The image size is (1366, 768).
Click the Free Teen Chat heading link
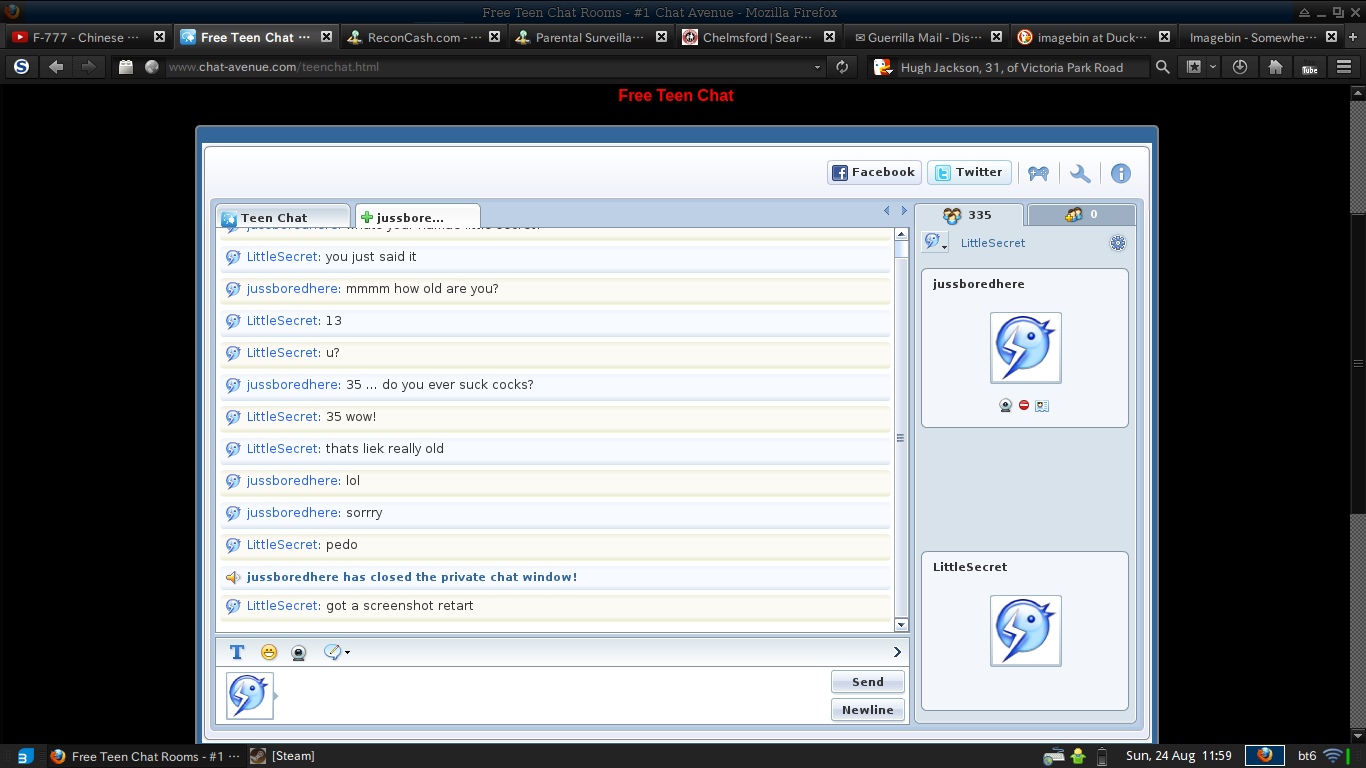point(676,96)
